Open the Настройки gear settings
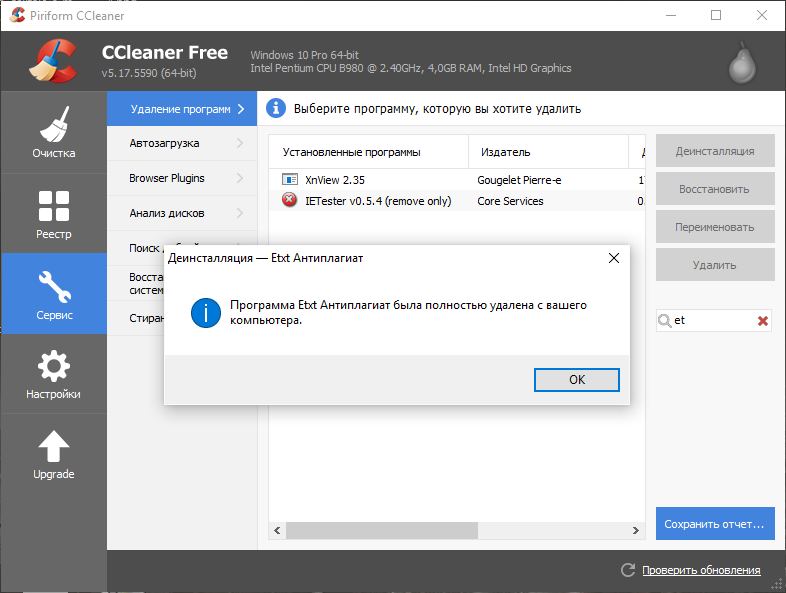The height and width of the screenshot is (593, 786). click(x=54, y=374)
